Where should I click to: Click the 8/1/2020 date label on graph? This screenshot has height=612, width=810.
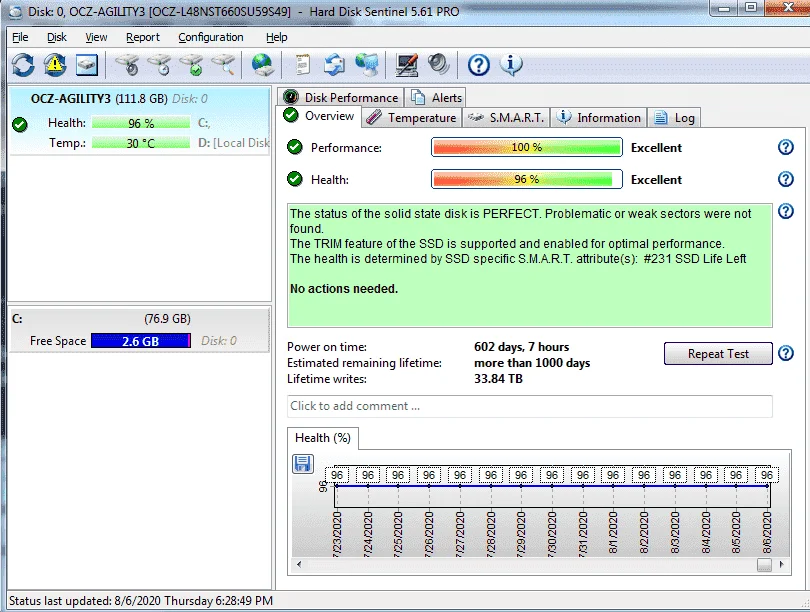(613, 533)
